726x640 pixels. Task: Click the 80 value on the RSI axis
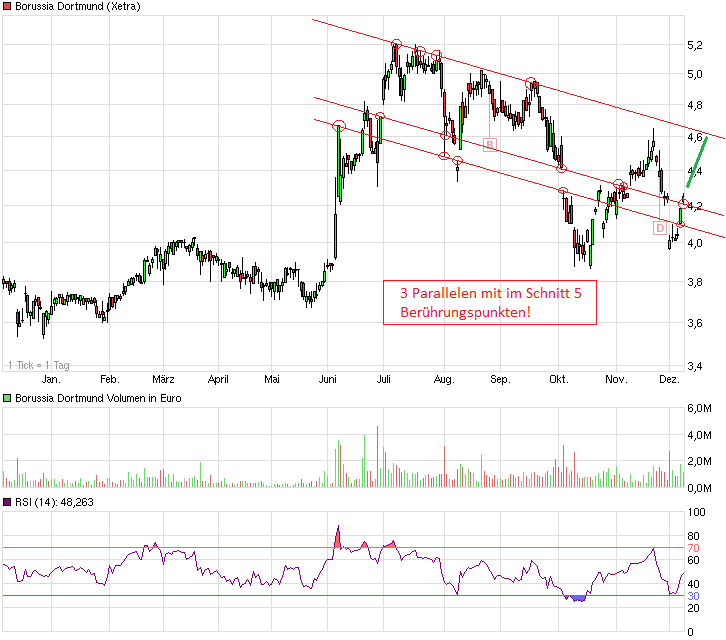[x=694, y=536]
